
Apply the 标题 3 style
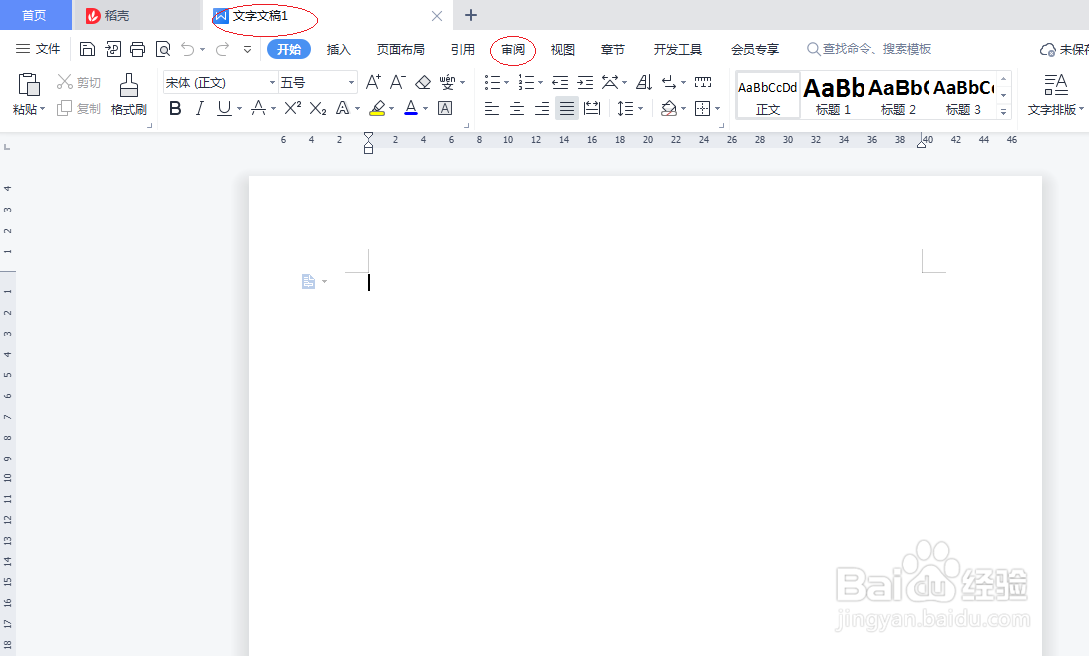pos(963,95)
